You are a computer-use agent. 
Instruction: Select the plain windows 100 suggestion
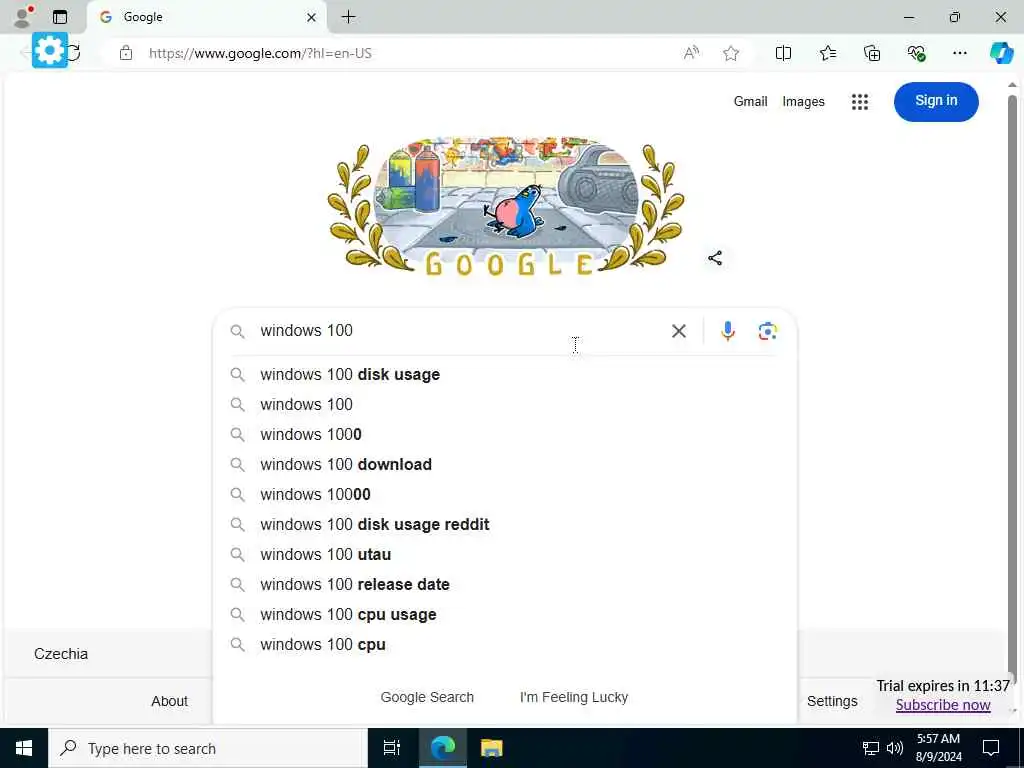click(x=504, y=404)
